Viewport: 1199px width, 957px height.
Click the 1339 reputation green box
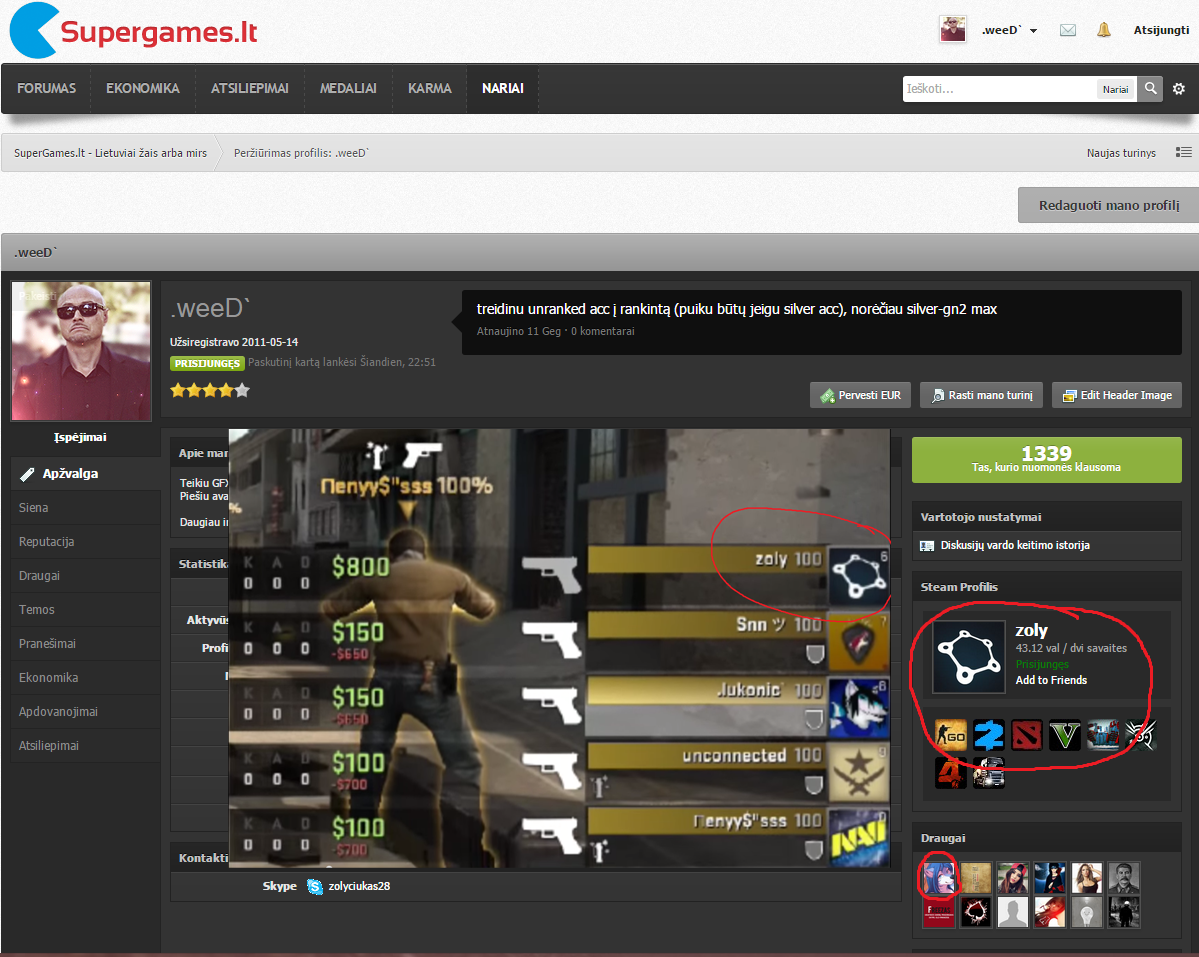click(1047, 459)
